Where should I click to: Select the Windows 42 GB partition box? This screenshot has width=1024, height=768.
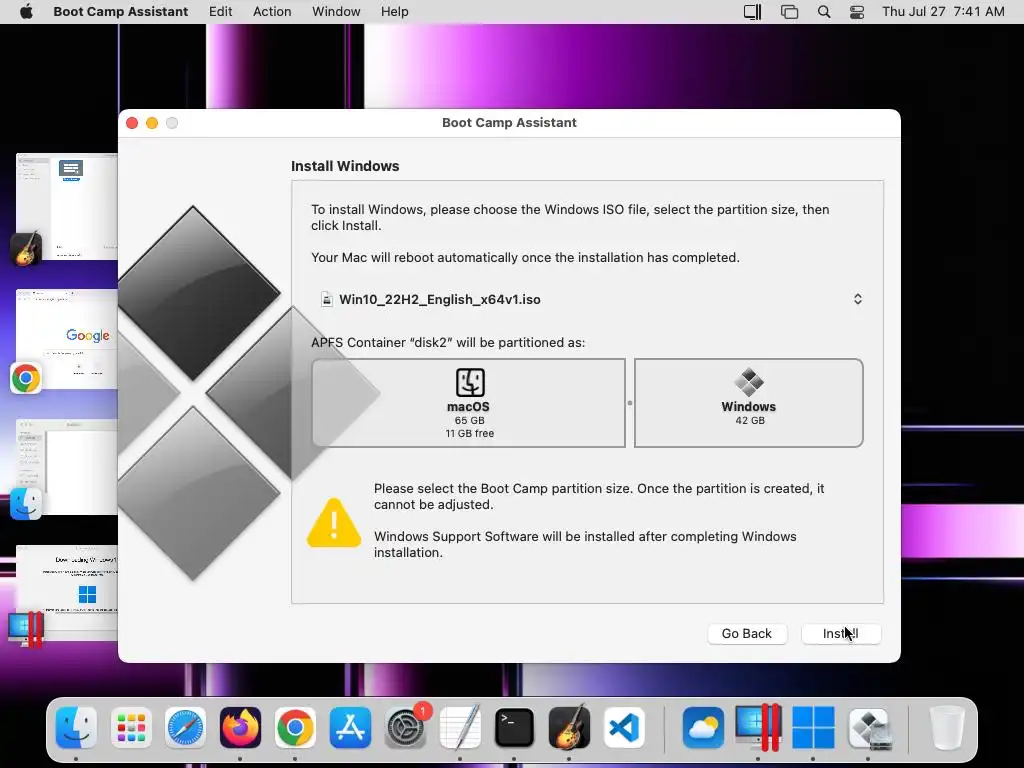(748, 403)
